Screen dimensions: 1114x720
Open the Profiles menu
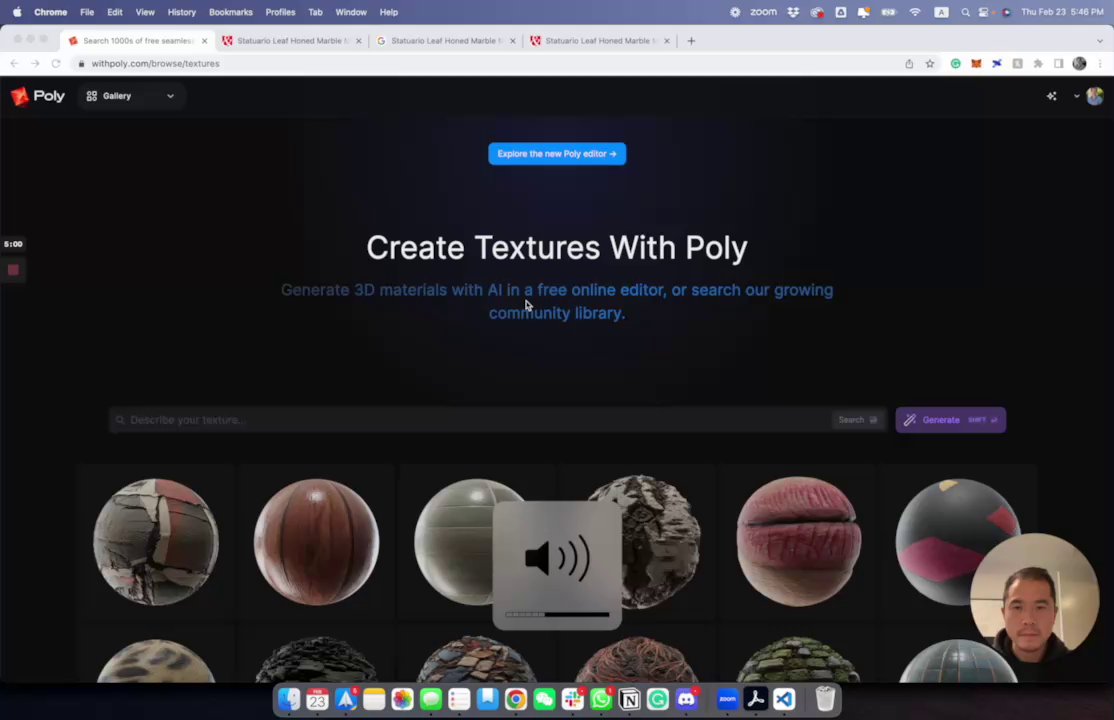click(x=280, y=12)
